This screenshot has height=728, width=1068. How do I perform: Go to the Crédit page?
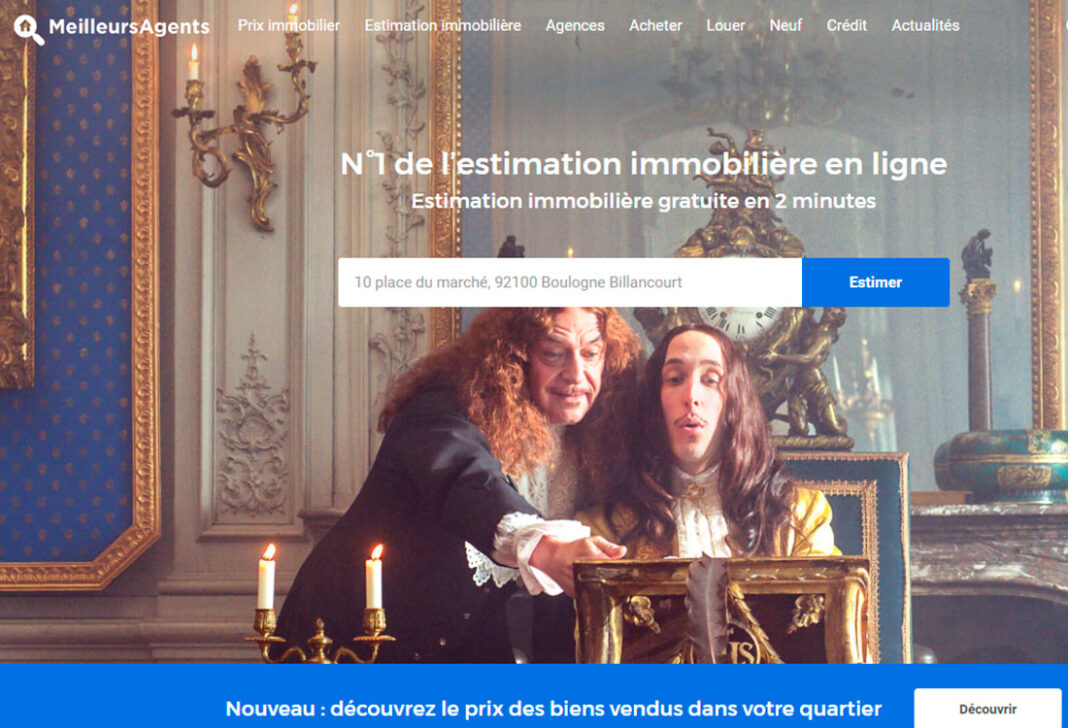pyautogui.click(x=847, y=26)
